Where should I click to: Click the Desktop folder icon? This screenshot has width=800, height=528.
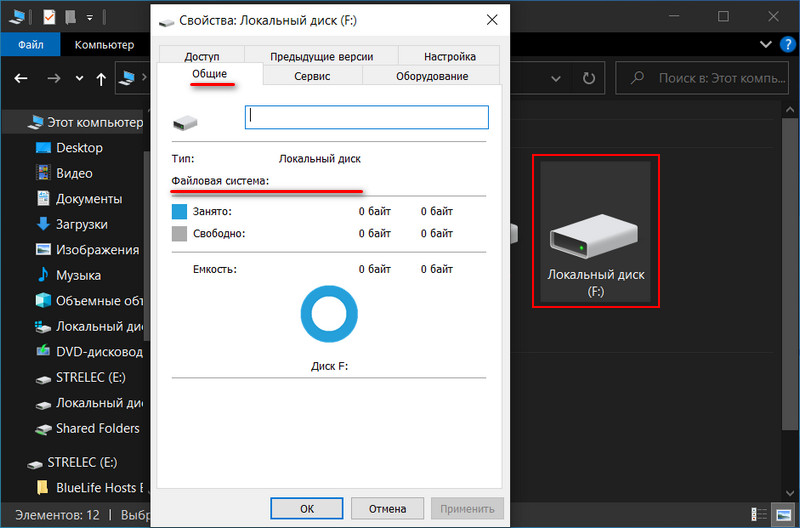tap(43, 148)
